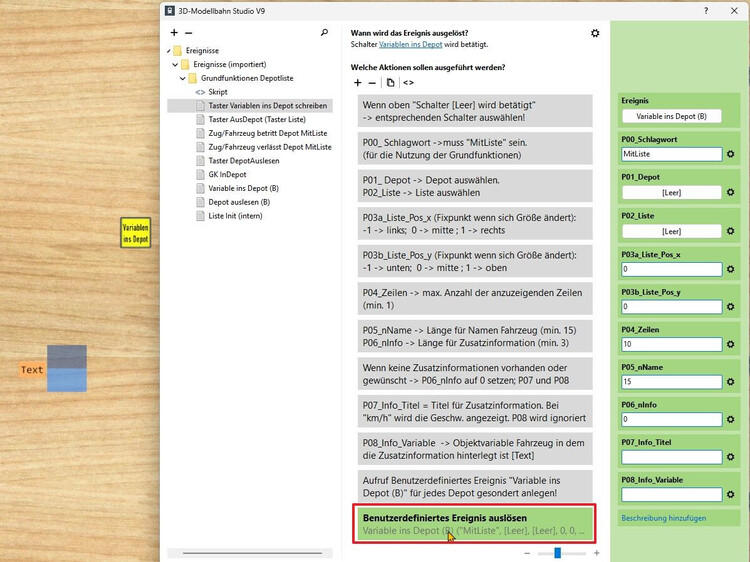Click the empty P07_Info_Titel field
This screenshot has height=562, width=750.
click(x=672, y=457)
